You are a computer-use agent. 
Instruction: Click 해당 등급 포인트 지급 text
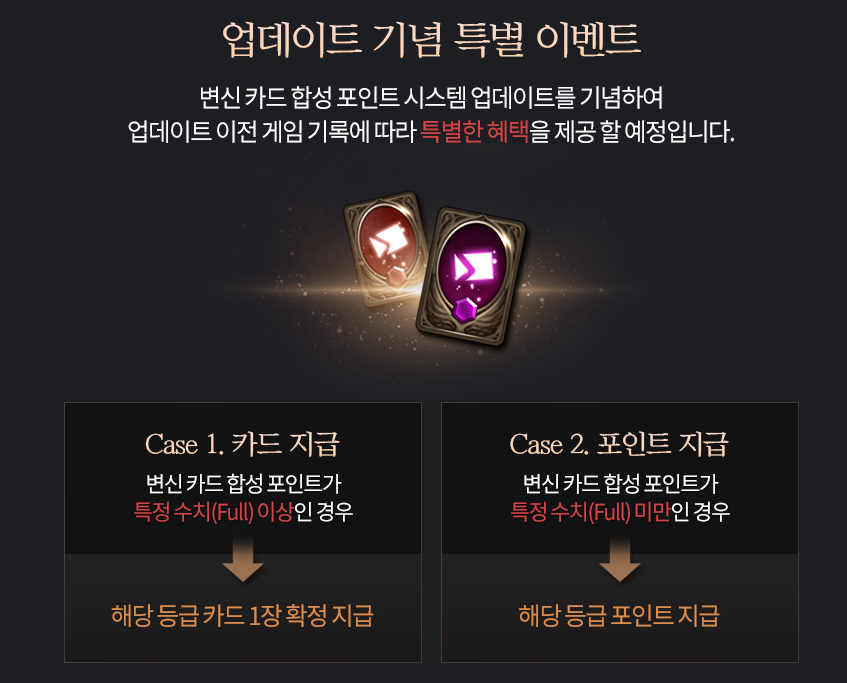click(619, 615)
